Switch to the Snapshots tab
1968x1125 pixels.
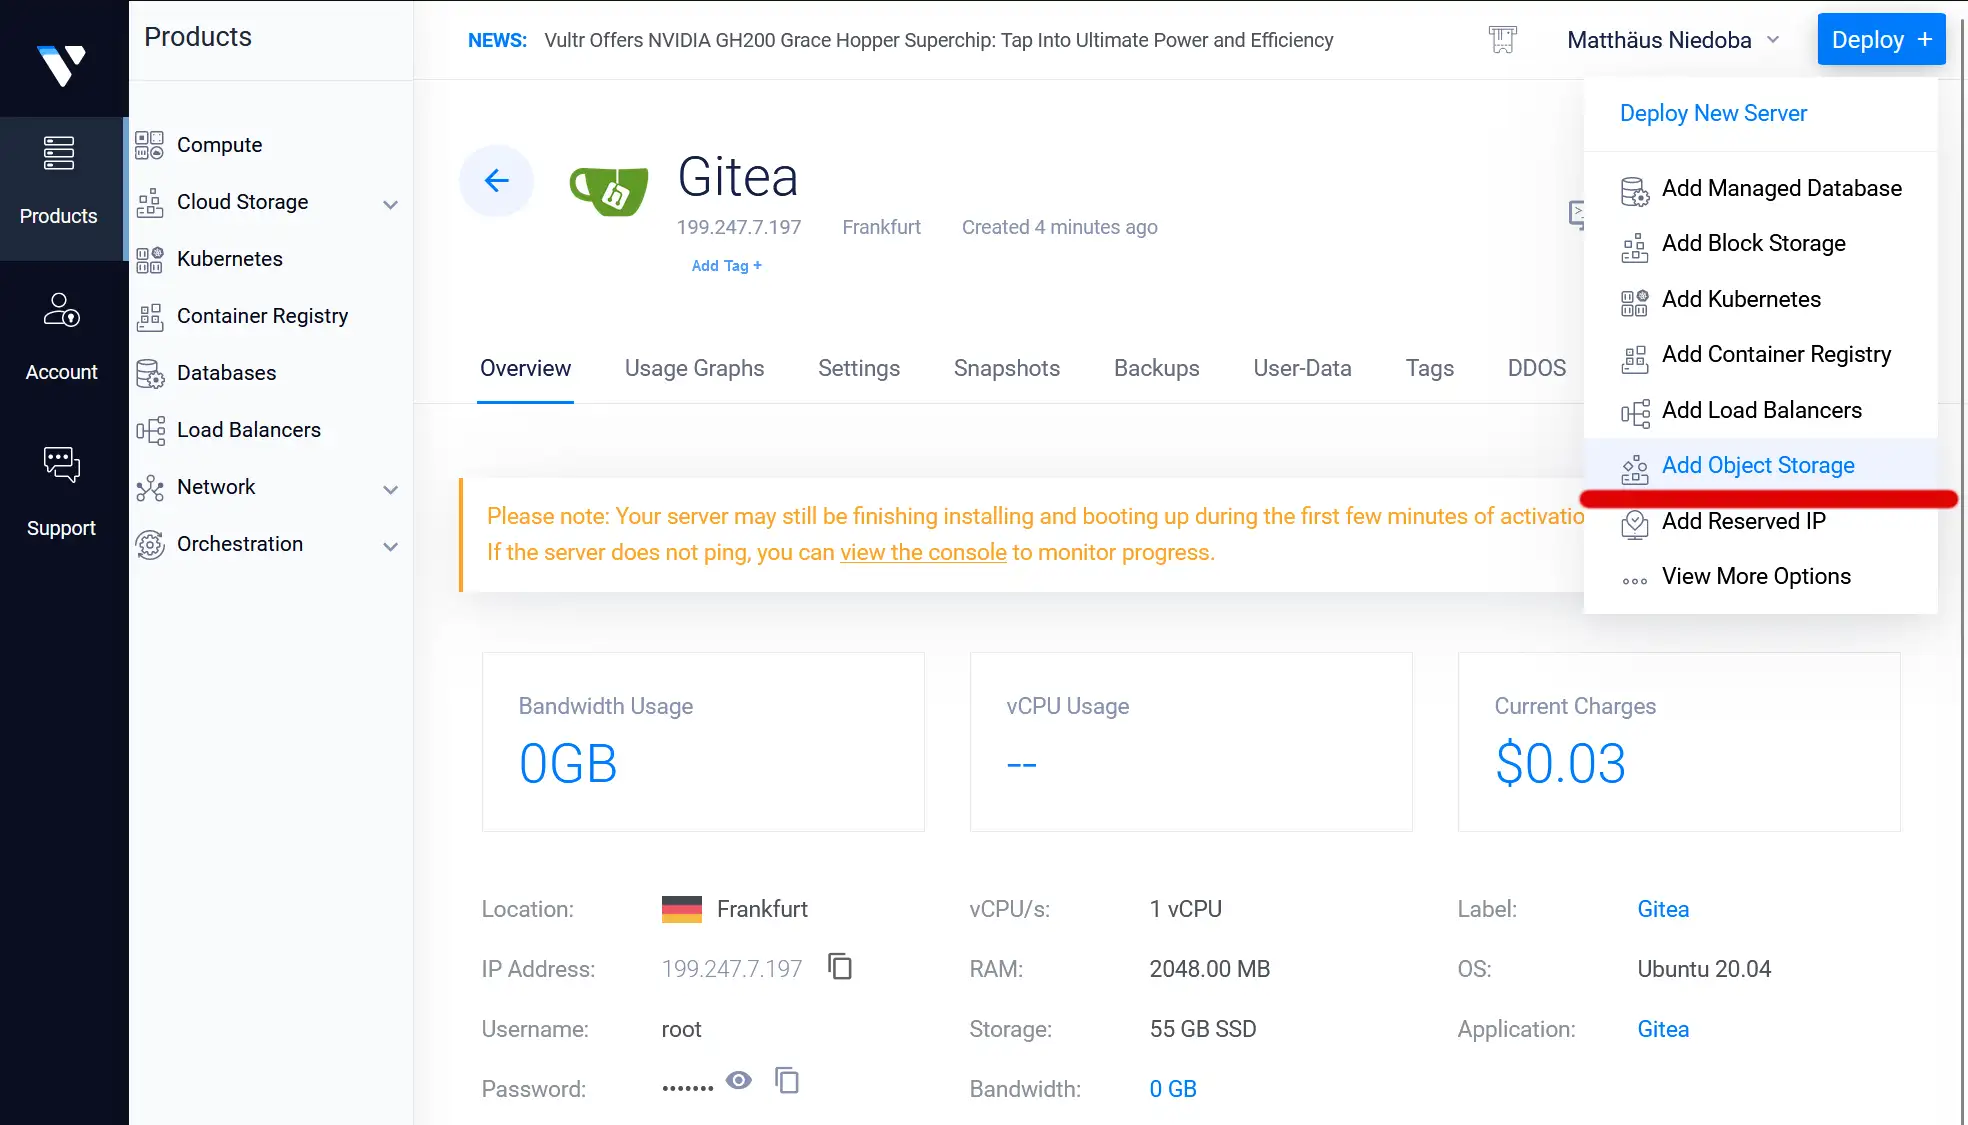coord(1006,368)
